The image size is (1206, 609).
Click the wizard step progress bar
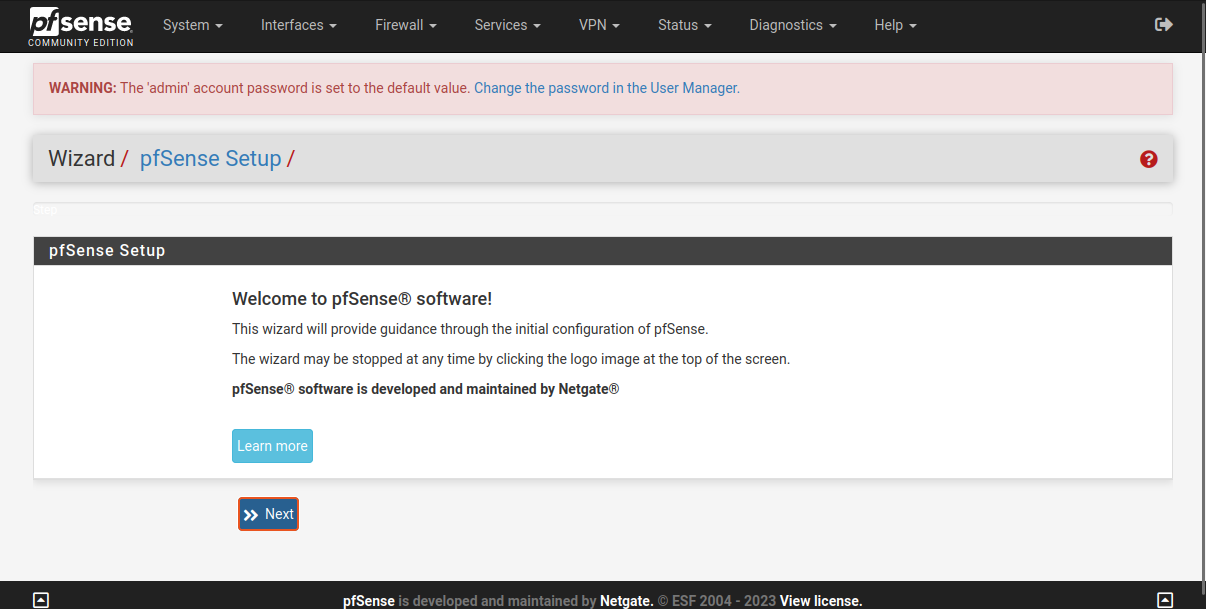(603, 209)
